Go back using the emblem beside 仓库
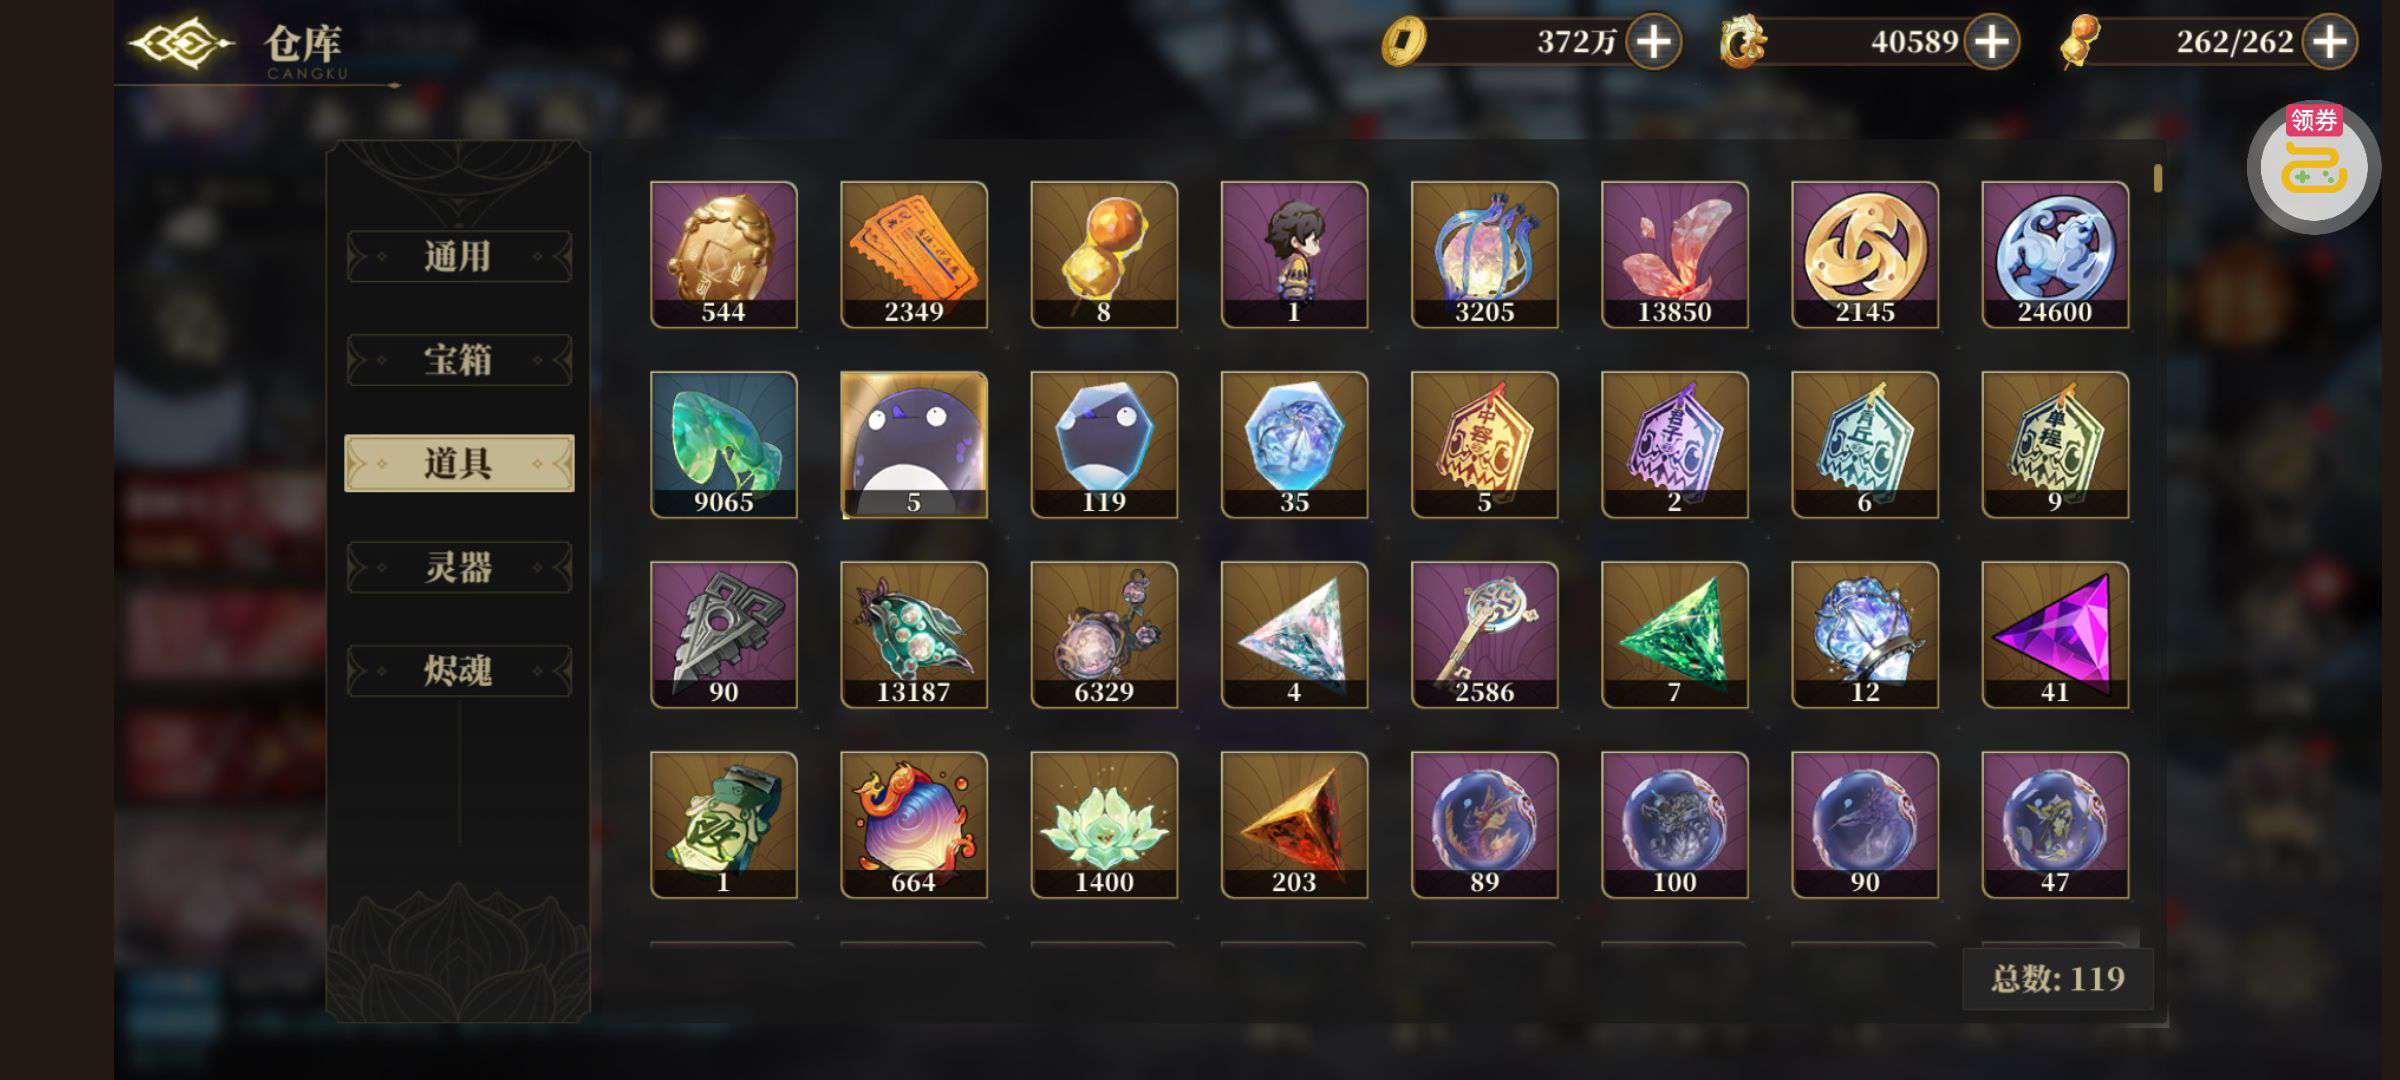 [181, 44]
